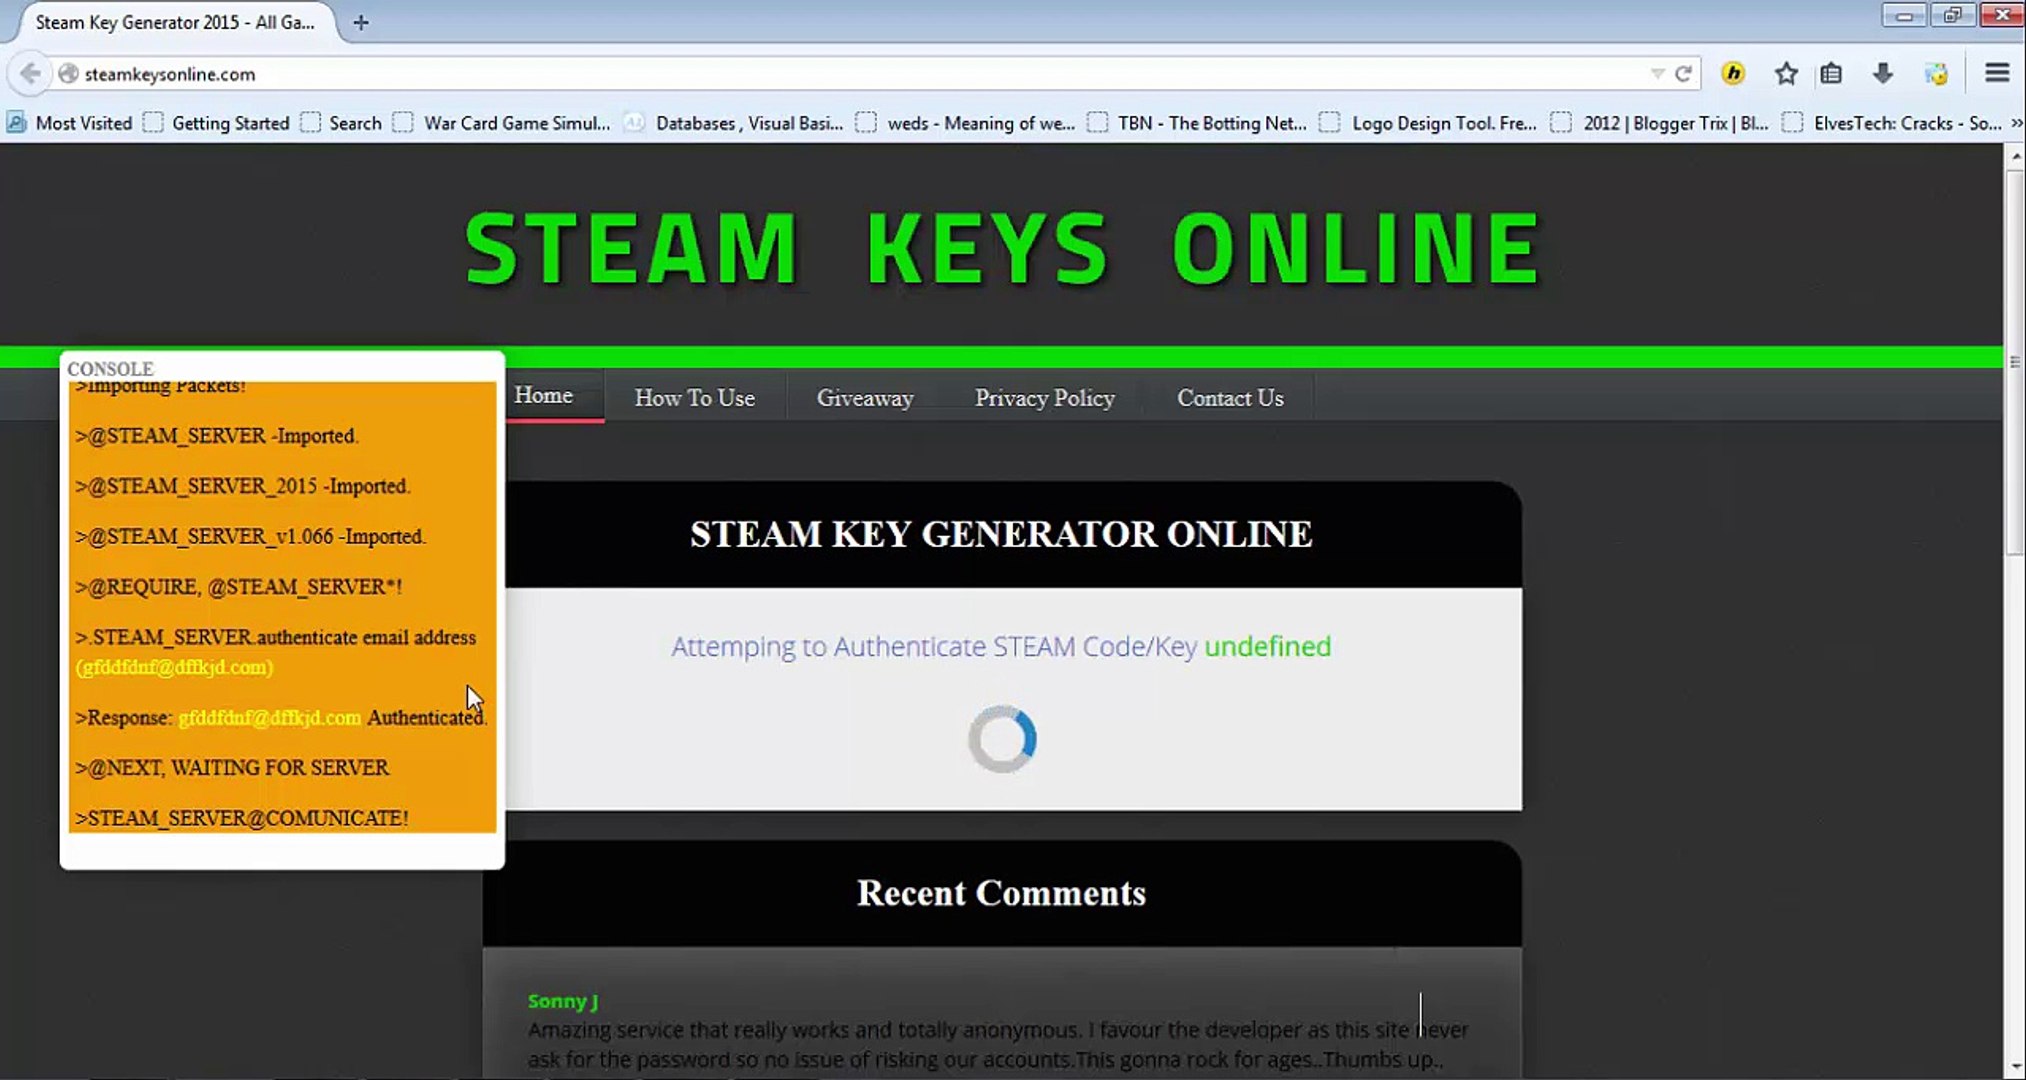Show bookmarks list icon
This screenshot has height=1080, width=2026.
pos(1831,73)
